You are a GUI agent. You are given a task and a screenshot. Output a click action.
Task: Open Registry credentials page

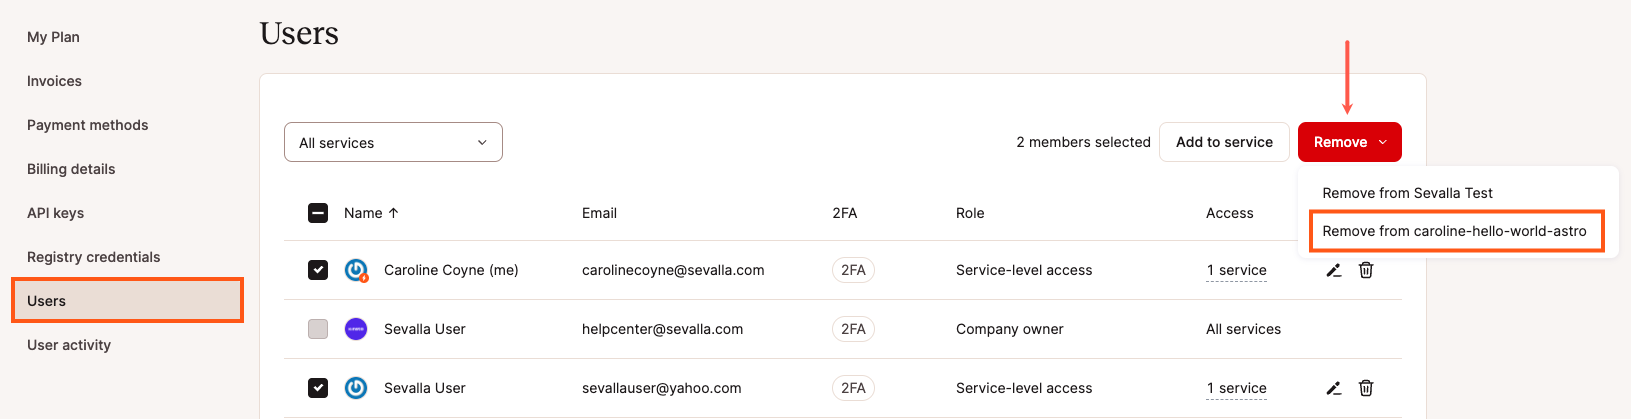pos(94,257)
